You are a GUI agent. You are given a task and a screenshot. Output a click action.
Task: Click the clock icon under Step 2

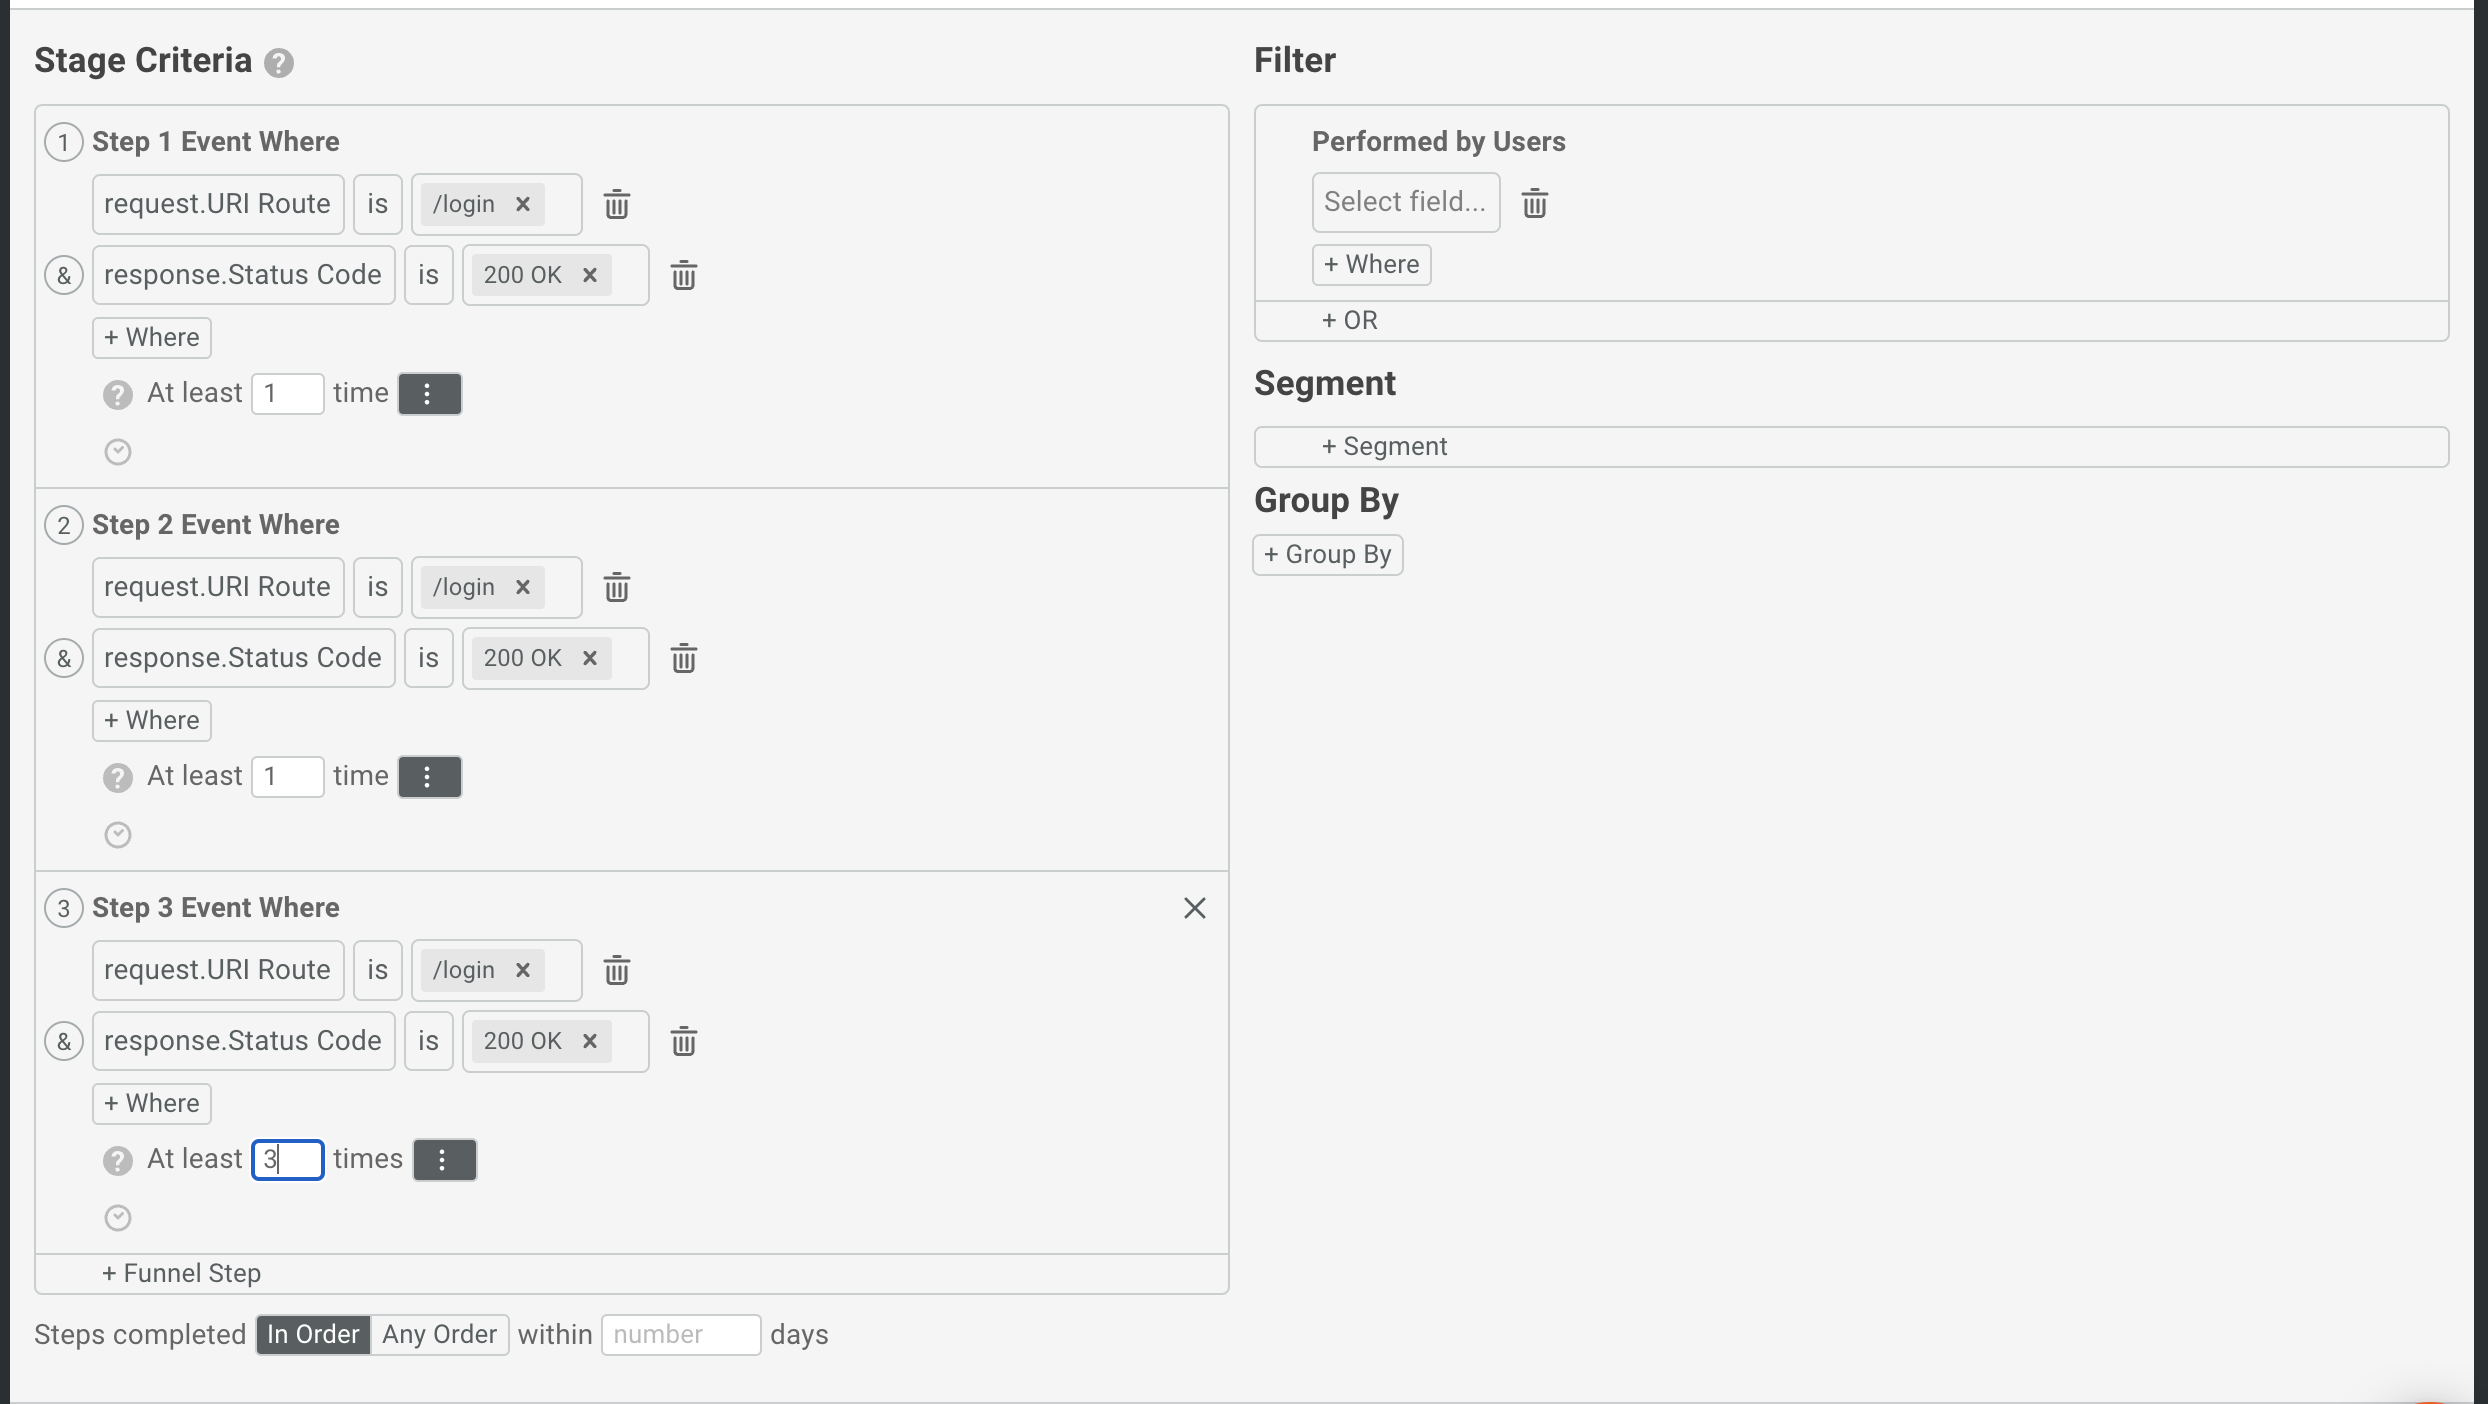pyautogui.click(x=118, y=835)
